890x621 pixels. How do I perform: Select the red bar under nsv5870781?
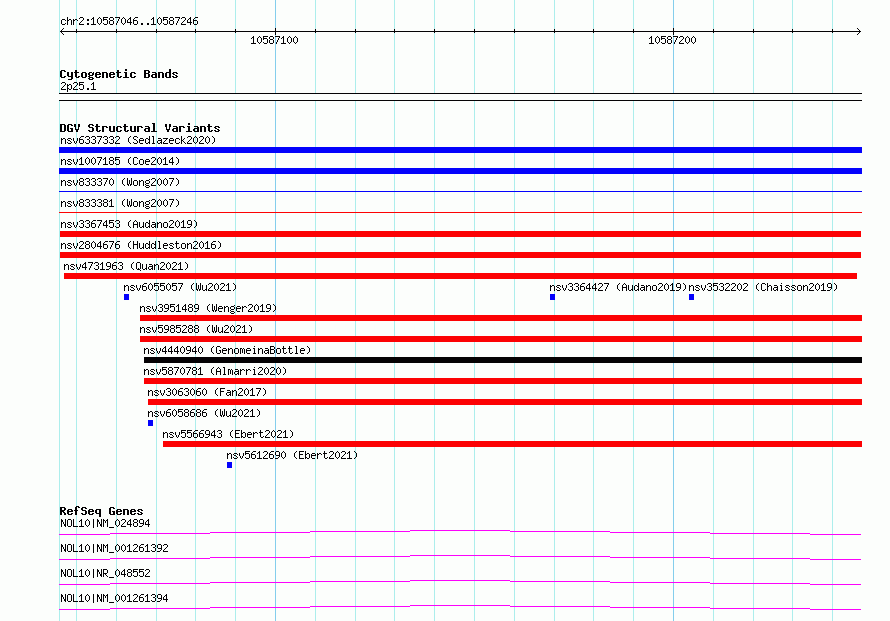(x=503, y=381)
